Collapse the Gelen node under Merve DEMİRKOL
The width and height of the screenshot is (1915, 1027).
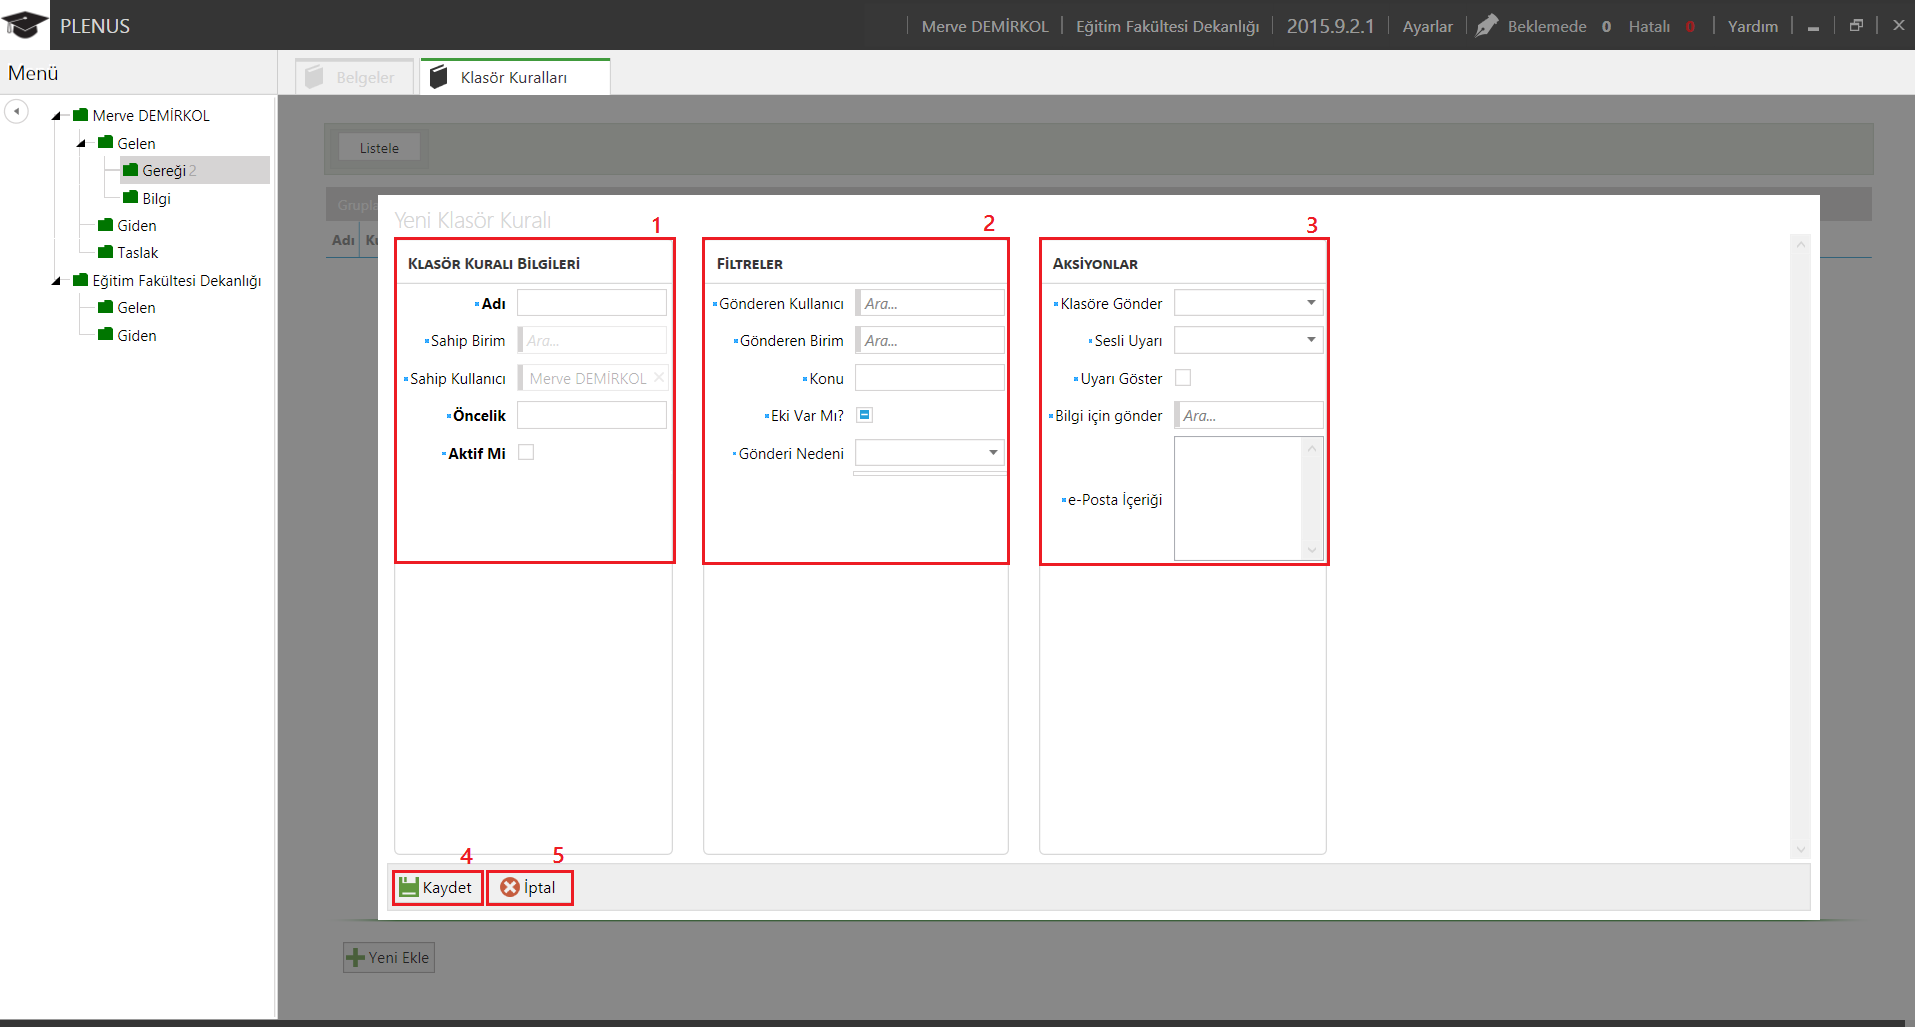tap(82, 143)
